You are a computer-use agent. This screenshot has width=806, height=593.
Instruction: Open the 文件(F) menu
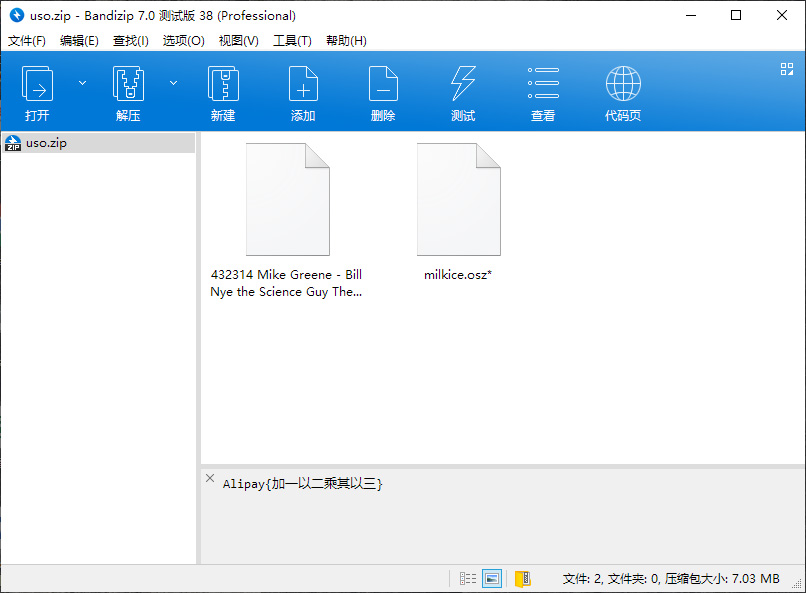tap(26, 41)
